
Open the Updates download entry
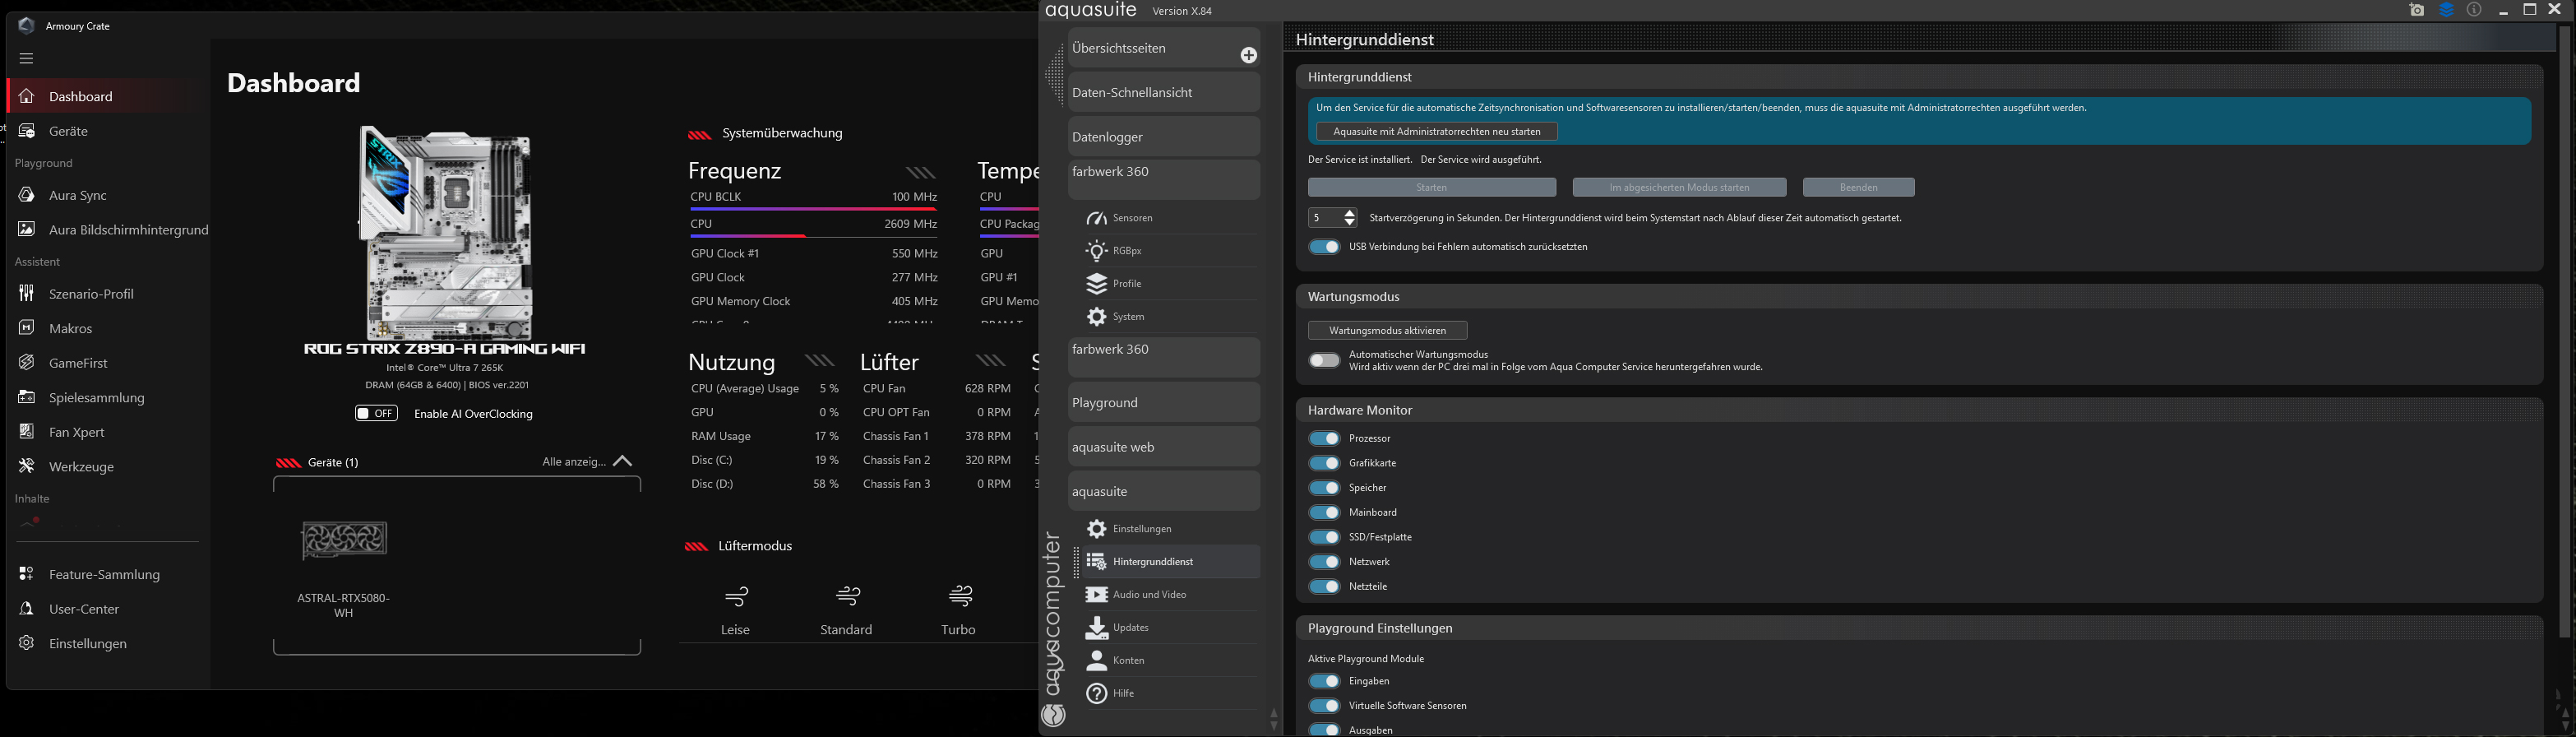click(1130, 627)
